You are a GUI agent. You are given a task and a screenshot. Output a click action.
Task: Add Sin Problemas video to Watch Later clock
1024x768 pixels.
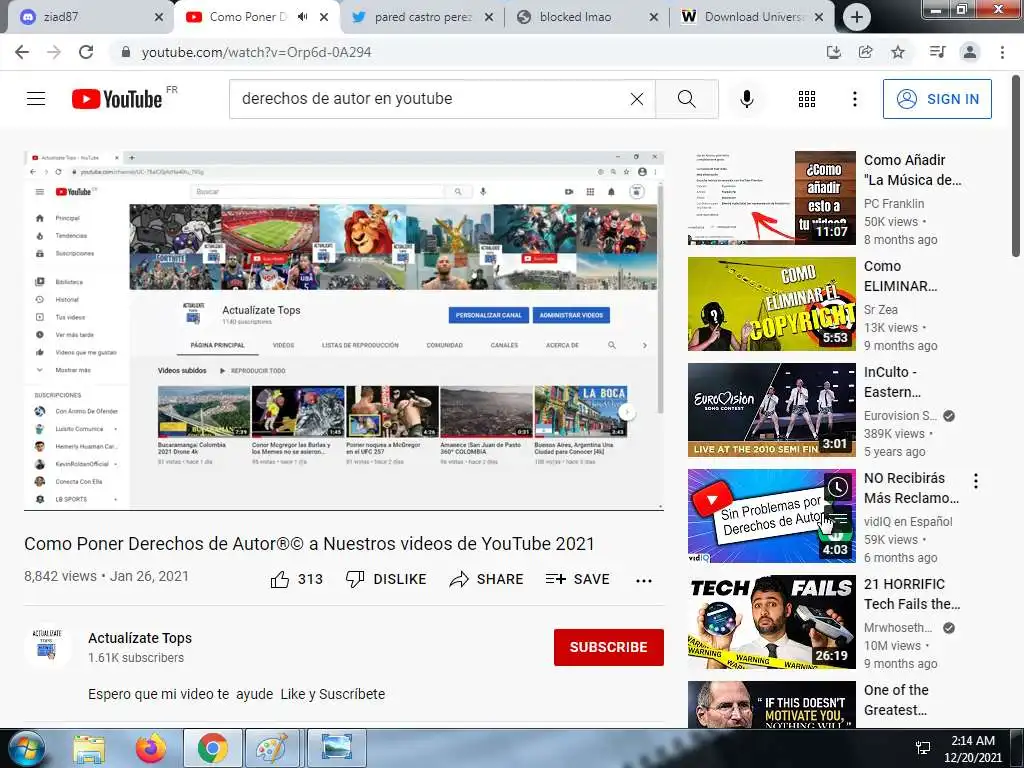pyautogui.click(x=838, y=487)
